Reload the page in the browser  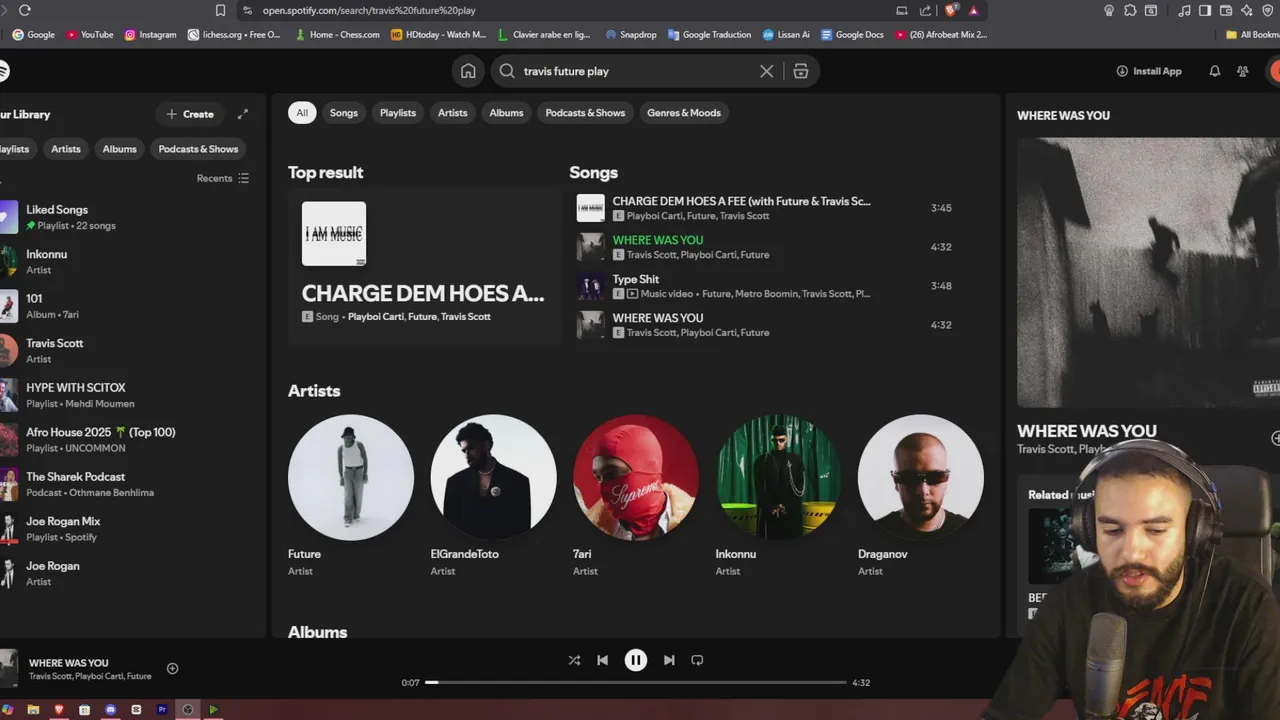24,10
